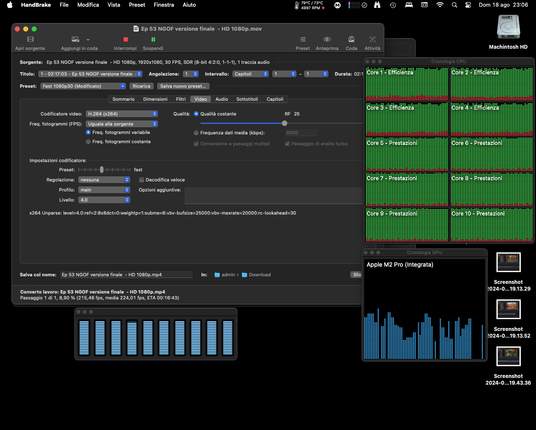Screen dimensions: 536x430
Task: Select Freq. fotogrammi costante radio button
Action: click(x=88, y=142)
